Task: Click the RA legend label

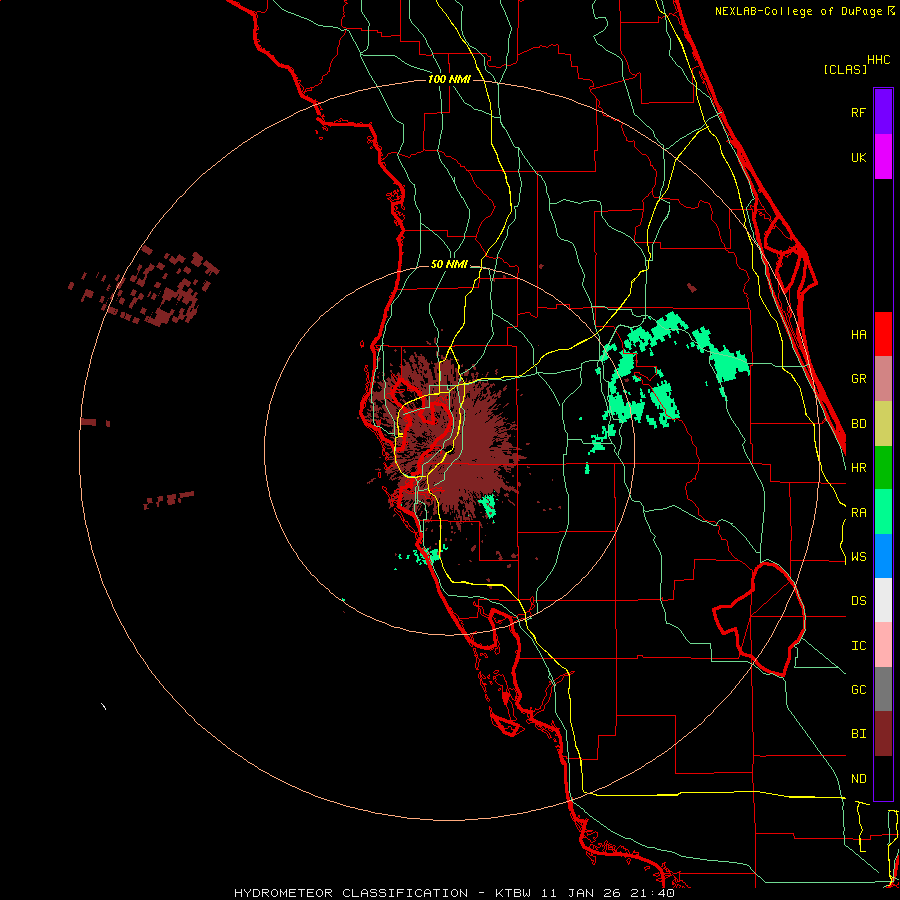Action: [x=858, y=513]
